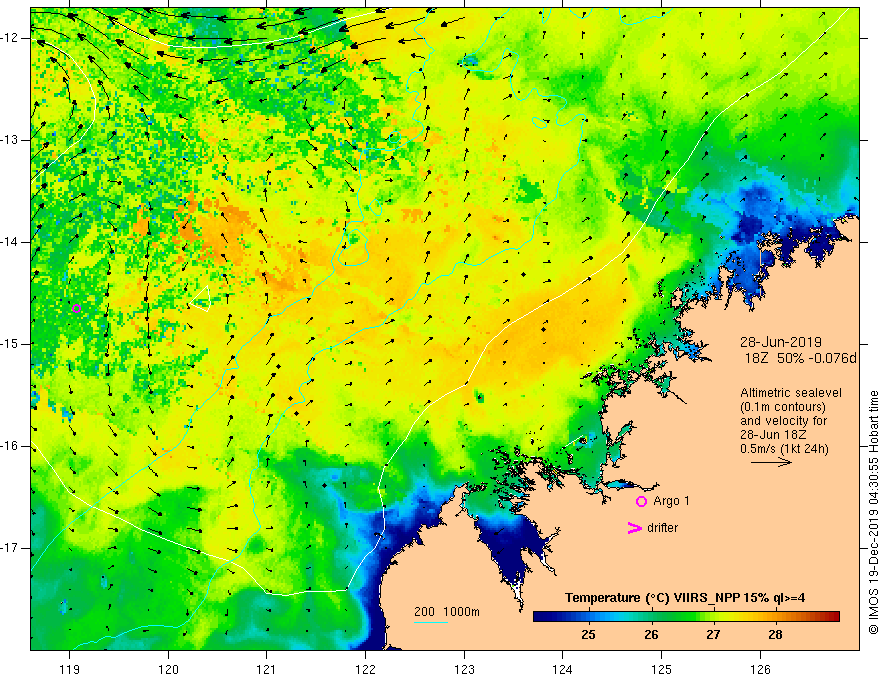Click the magenta circle beside the Argo 1 legend label
Image resolution: width=880 pixels, height=680 pixels.
tap(641, 502)
